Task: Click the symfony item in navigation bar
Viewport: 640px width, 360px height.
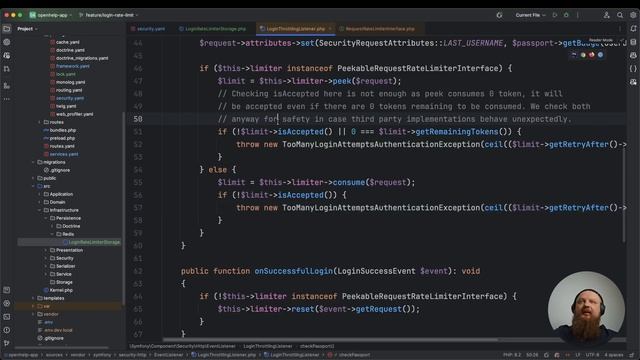Action: tap(102, 355)
